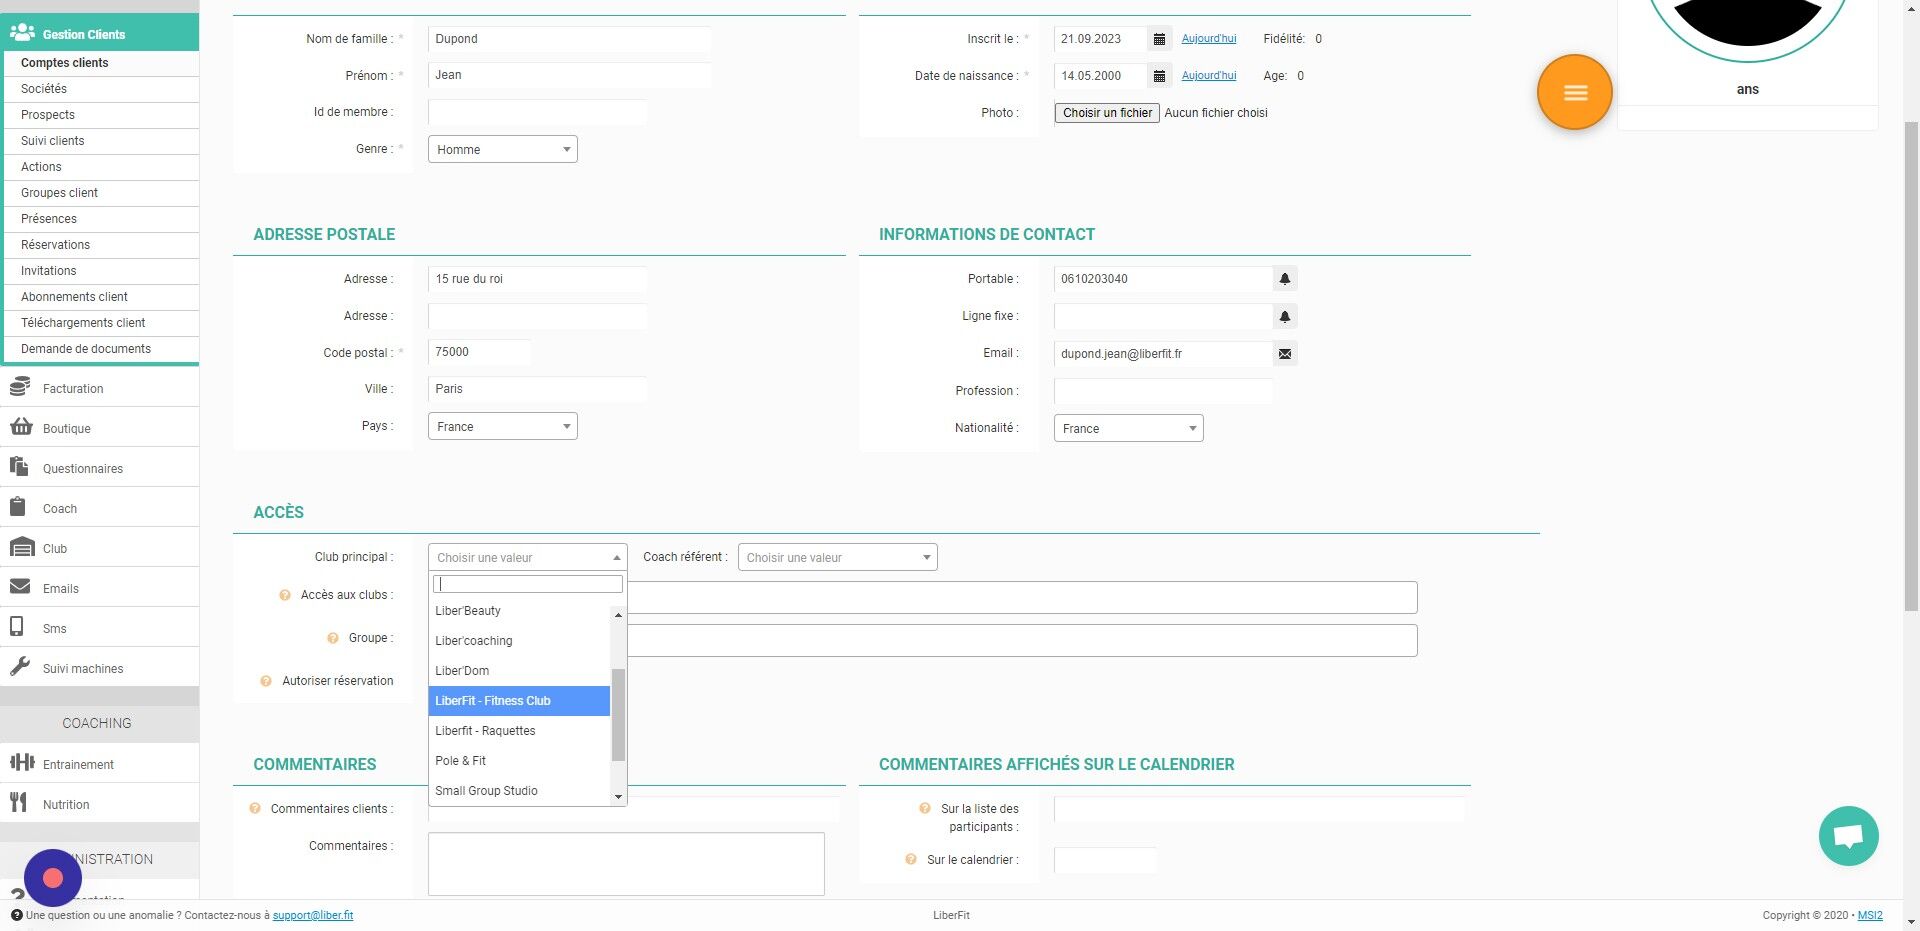Click the Sms phone icon
This screenshot has height=931, width=1920.
coord(17,627)
